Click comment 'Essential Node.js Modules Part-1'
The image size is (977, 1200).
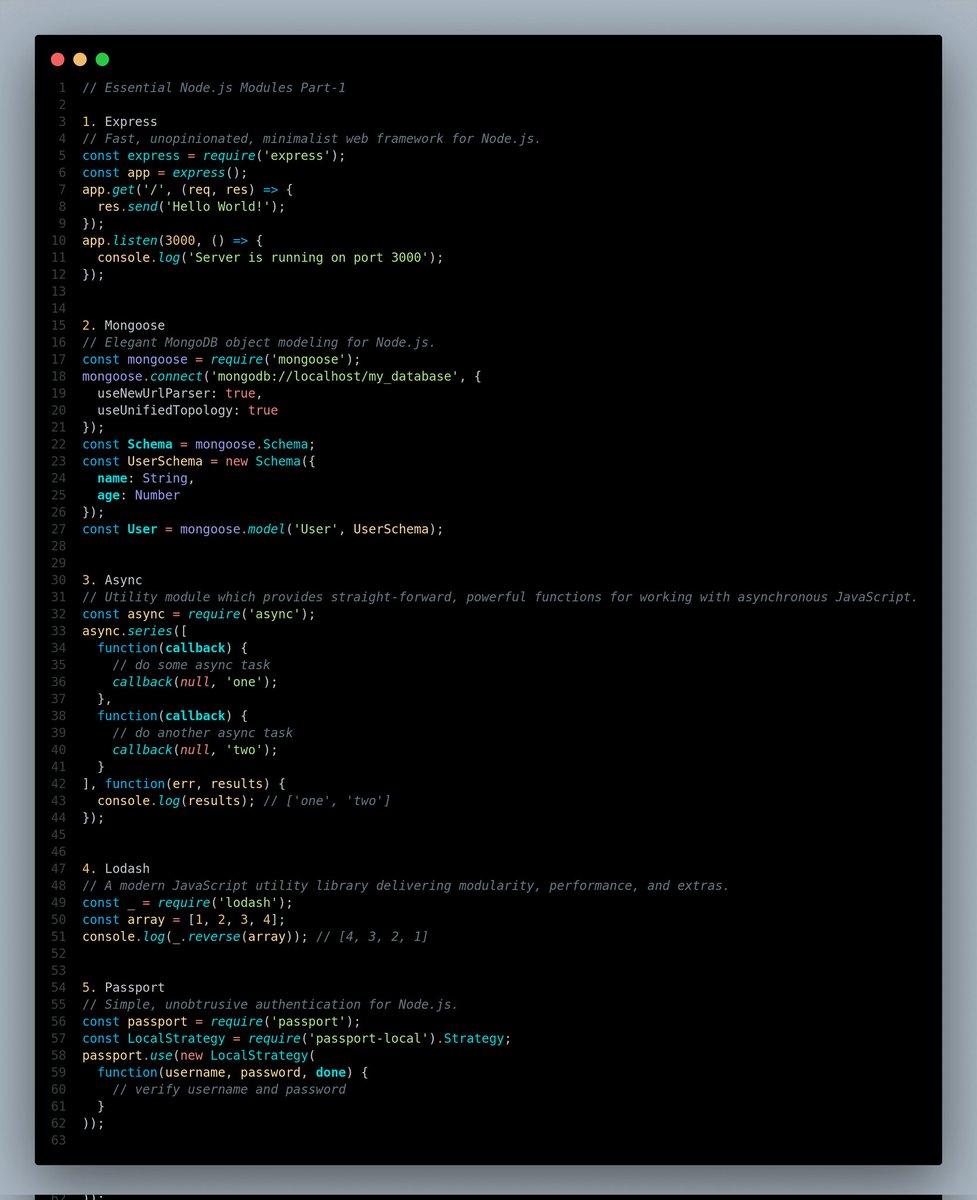click(x=214, y=88)
